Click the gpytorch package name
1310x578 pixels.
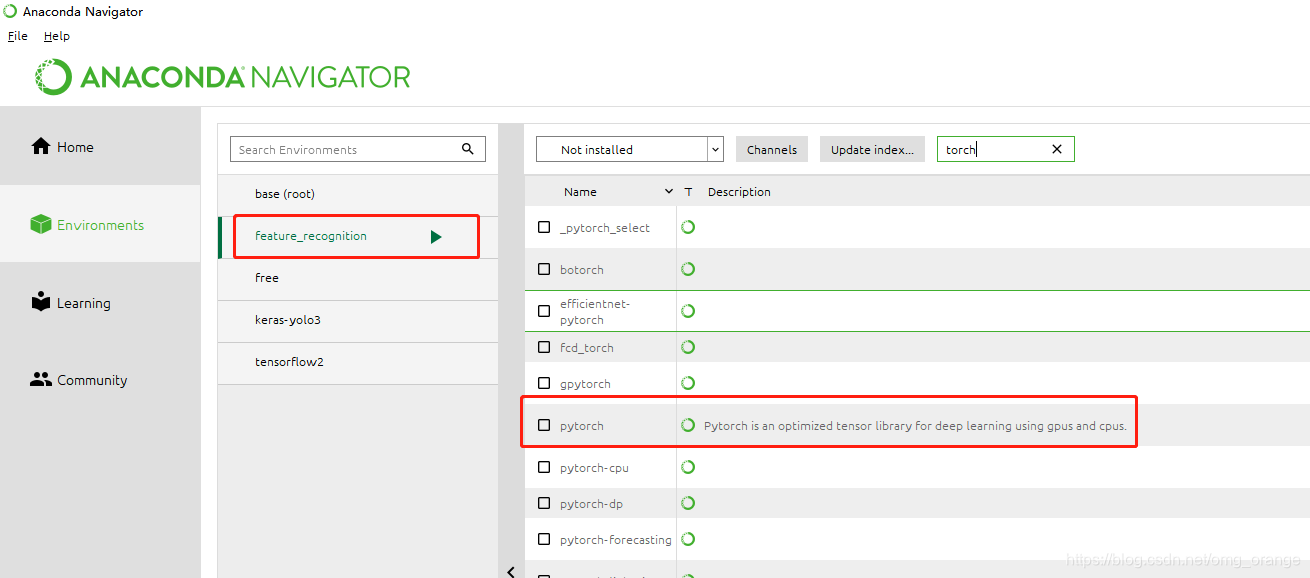[585, 384]
